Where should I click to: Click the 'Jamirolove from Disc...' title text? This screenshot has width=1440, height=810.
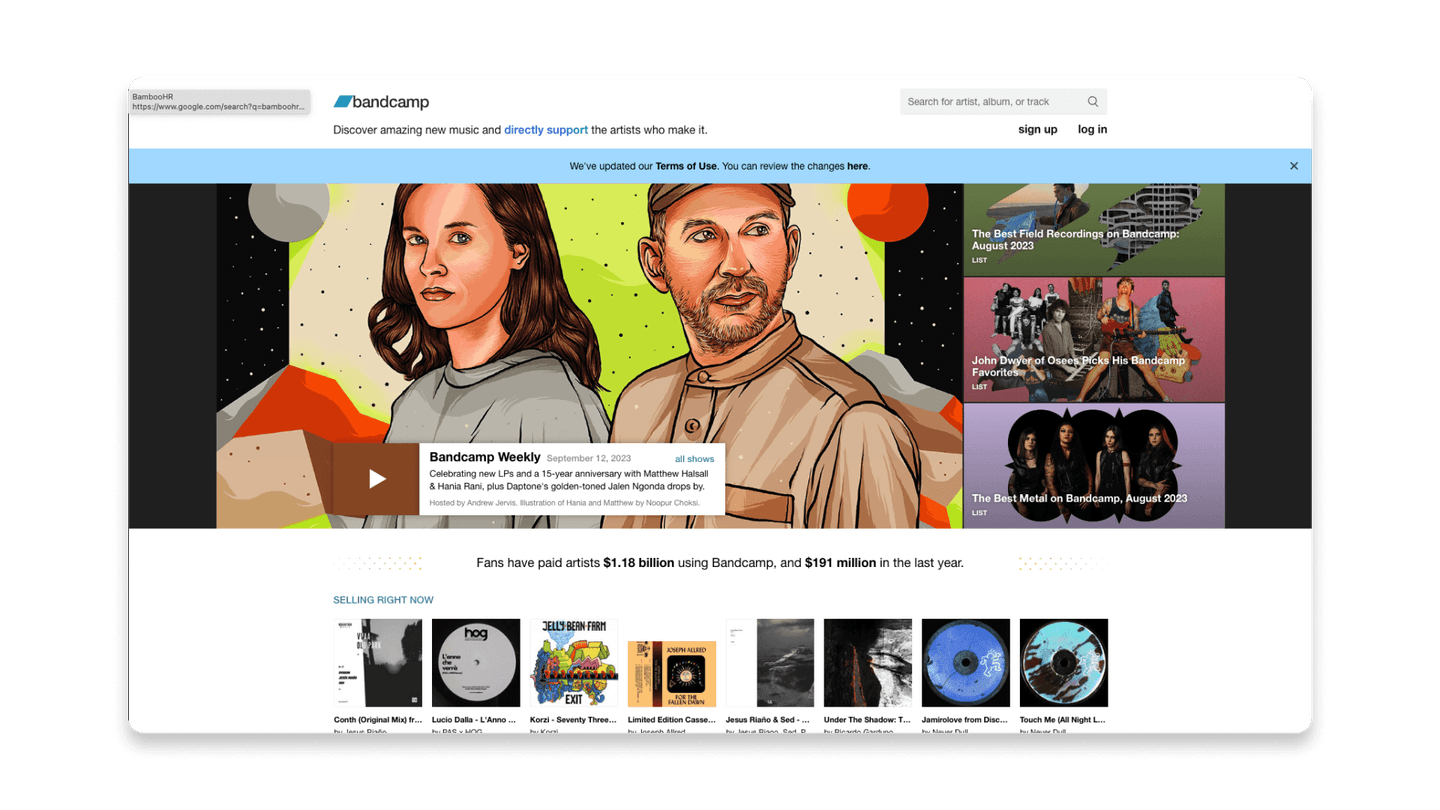pos(965,720)
